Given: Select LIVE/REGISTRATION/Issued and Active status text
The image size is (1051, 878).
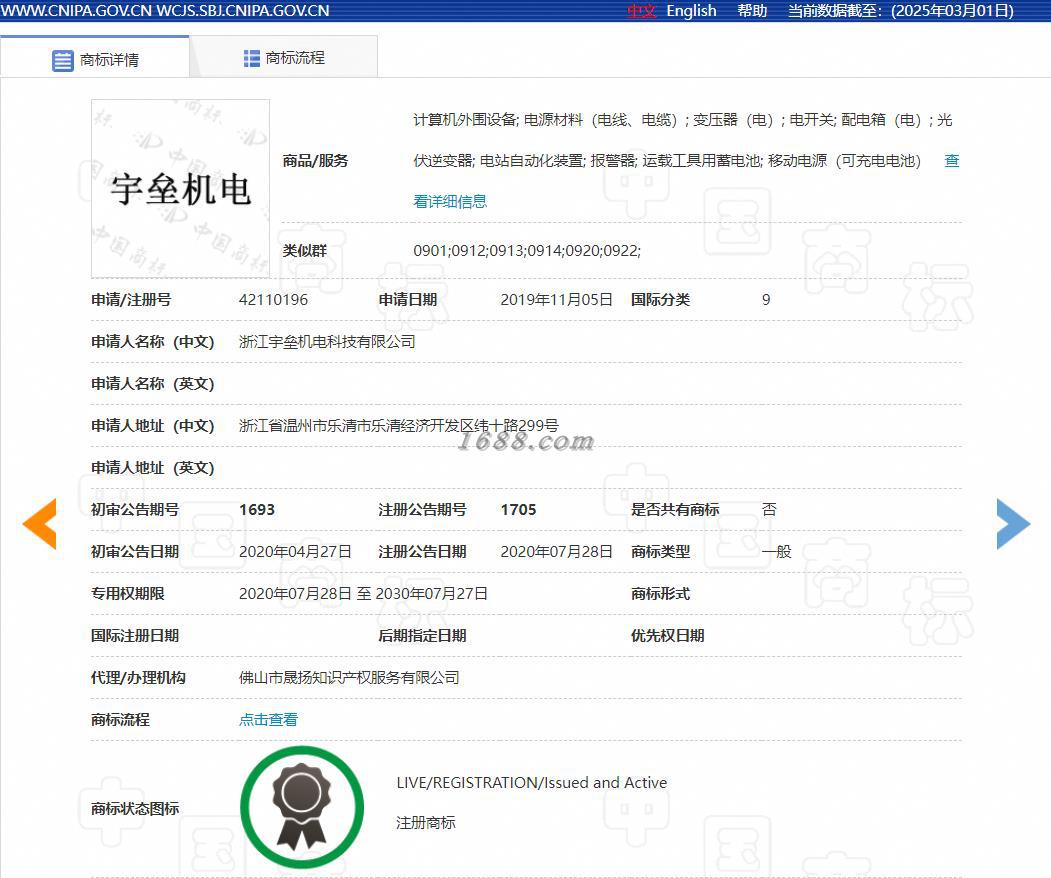Looking at the screenshot, I should (x=532, y=782).
